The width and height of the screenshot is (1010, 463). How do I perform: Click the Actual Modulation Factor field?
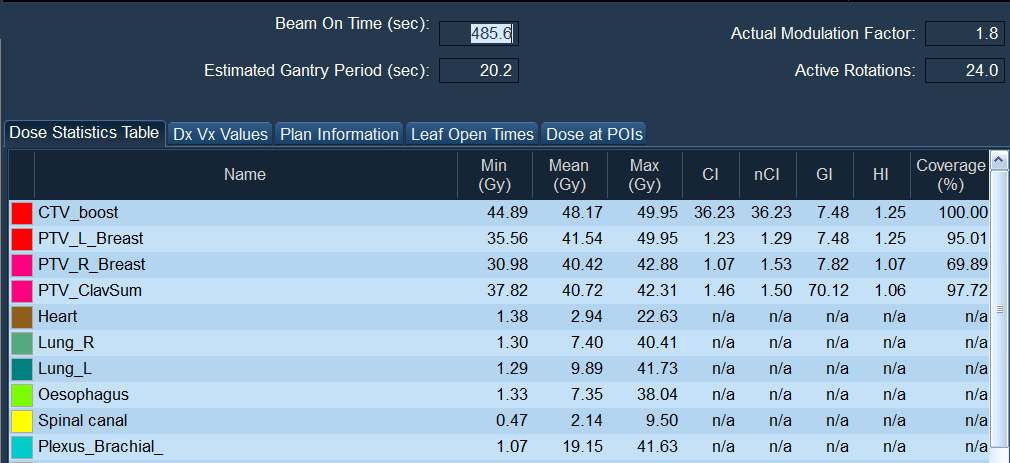point(964,34)
